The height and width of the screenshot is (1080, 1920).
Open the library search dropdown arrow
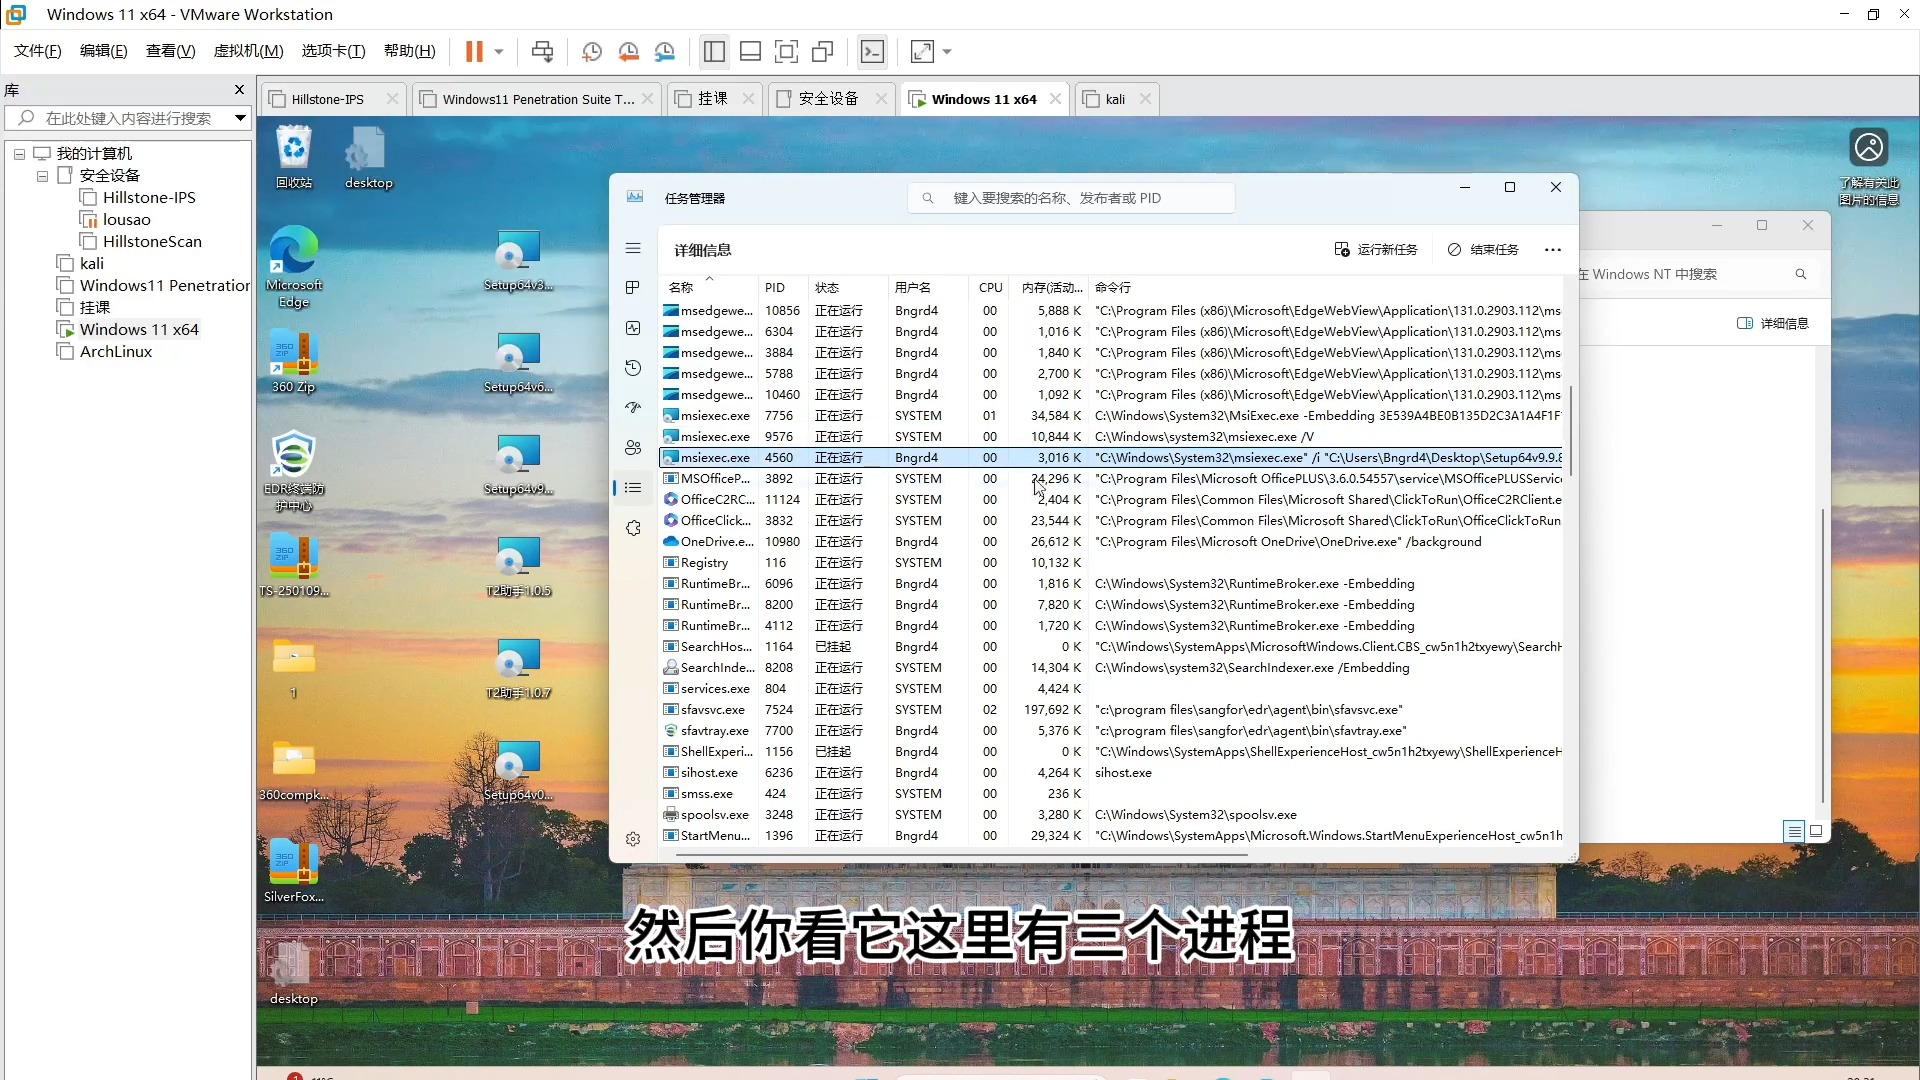coord(240,118)
